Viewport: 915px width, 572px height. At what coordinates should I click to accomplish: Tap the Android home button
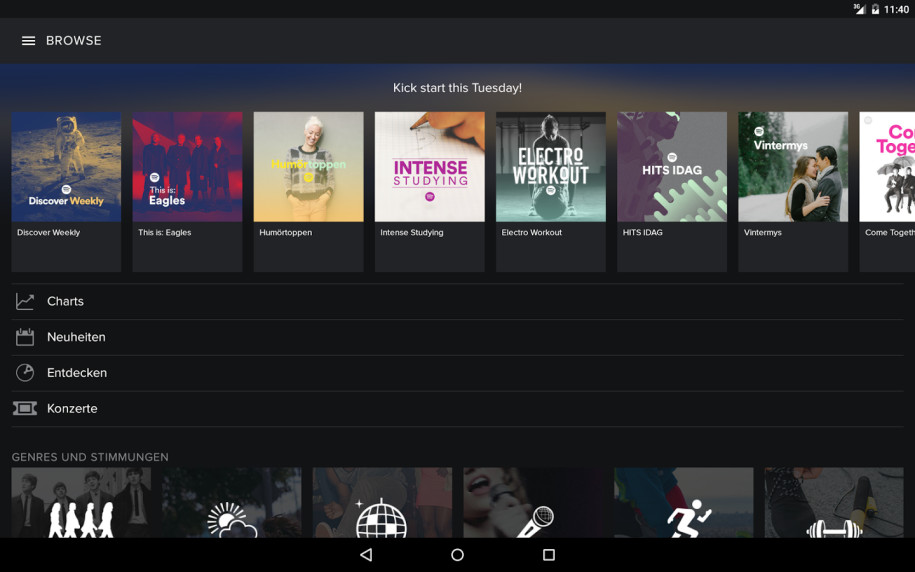458,554
